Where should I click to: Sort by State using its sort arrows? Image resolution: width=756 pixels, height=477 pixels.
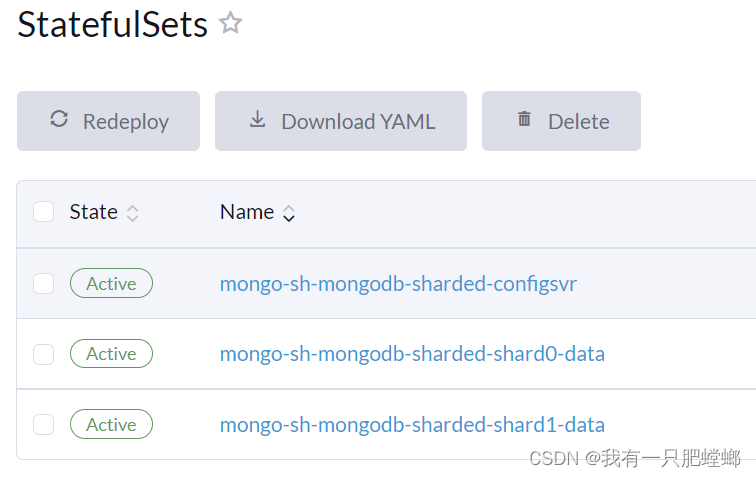(132, 213)
